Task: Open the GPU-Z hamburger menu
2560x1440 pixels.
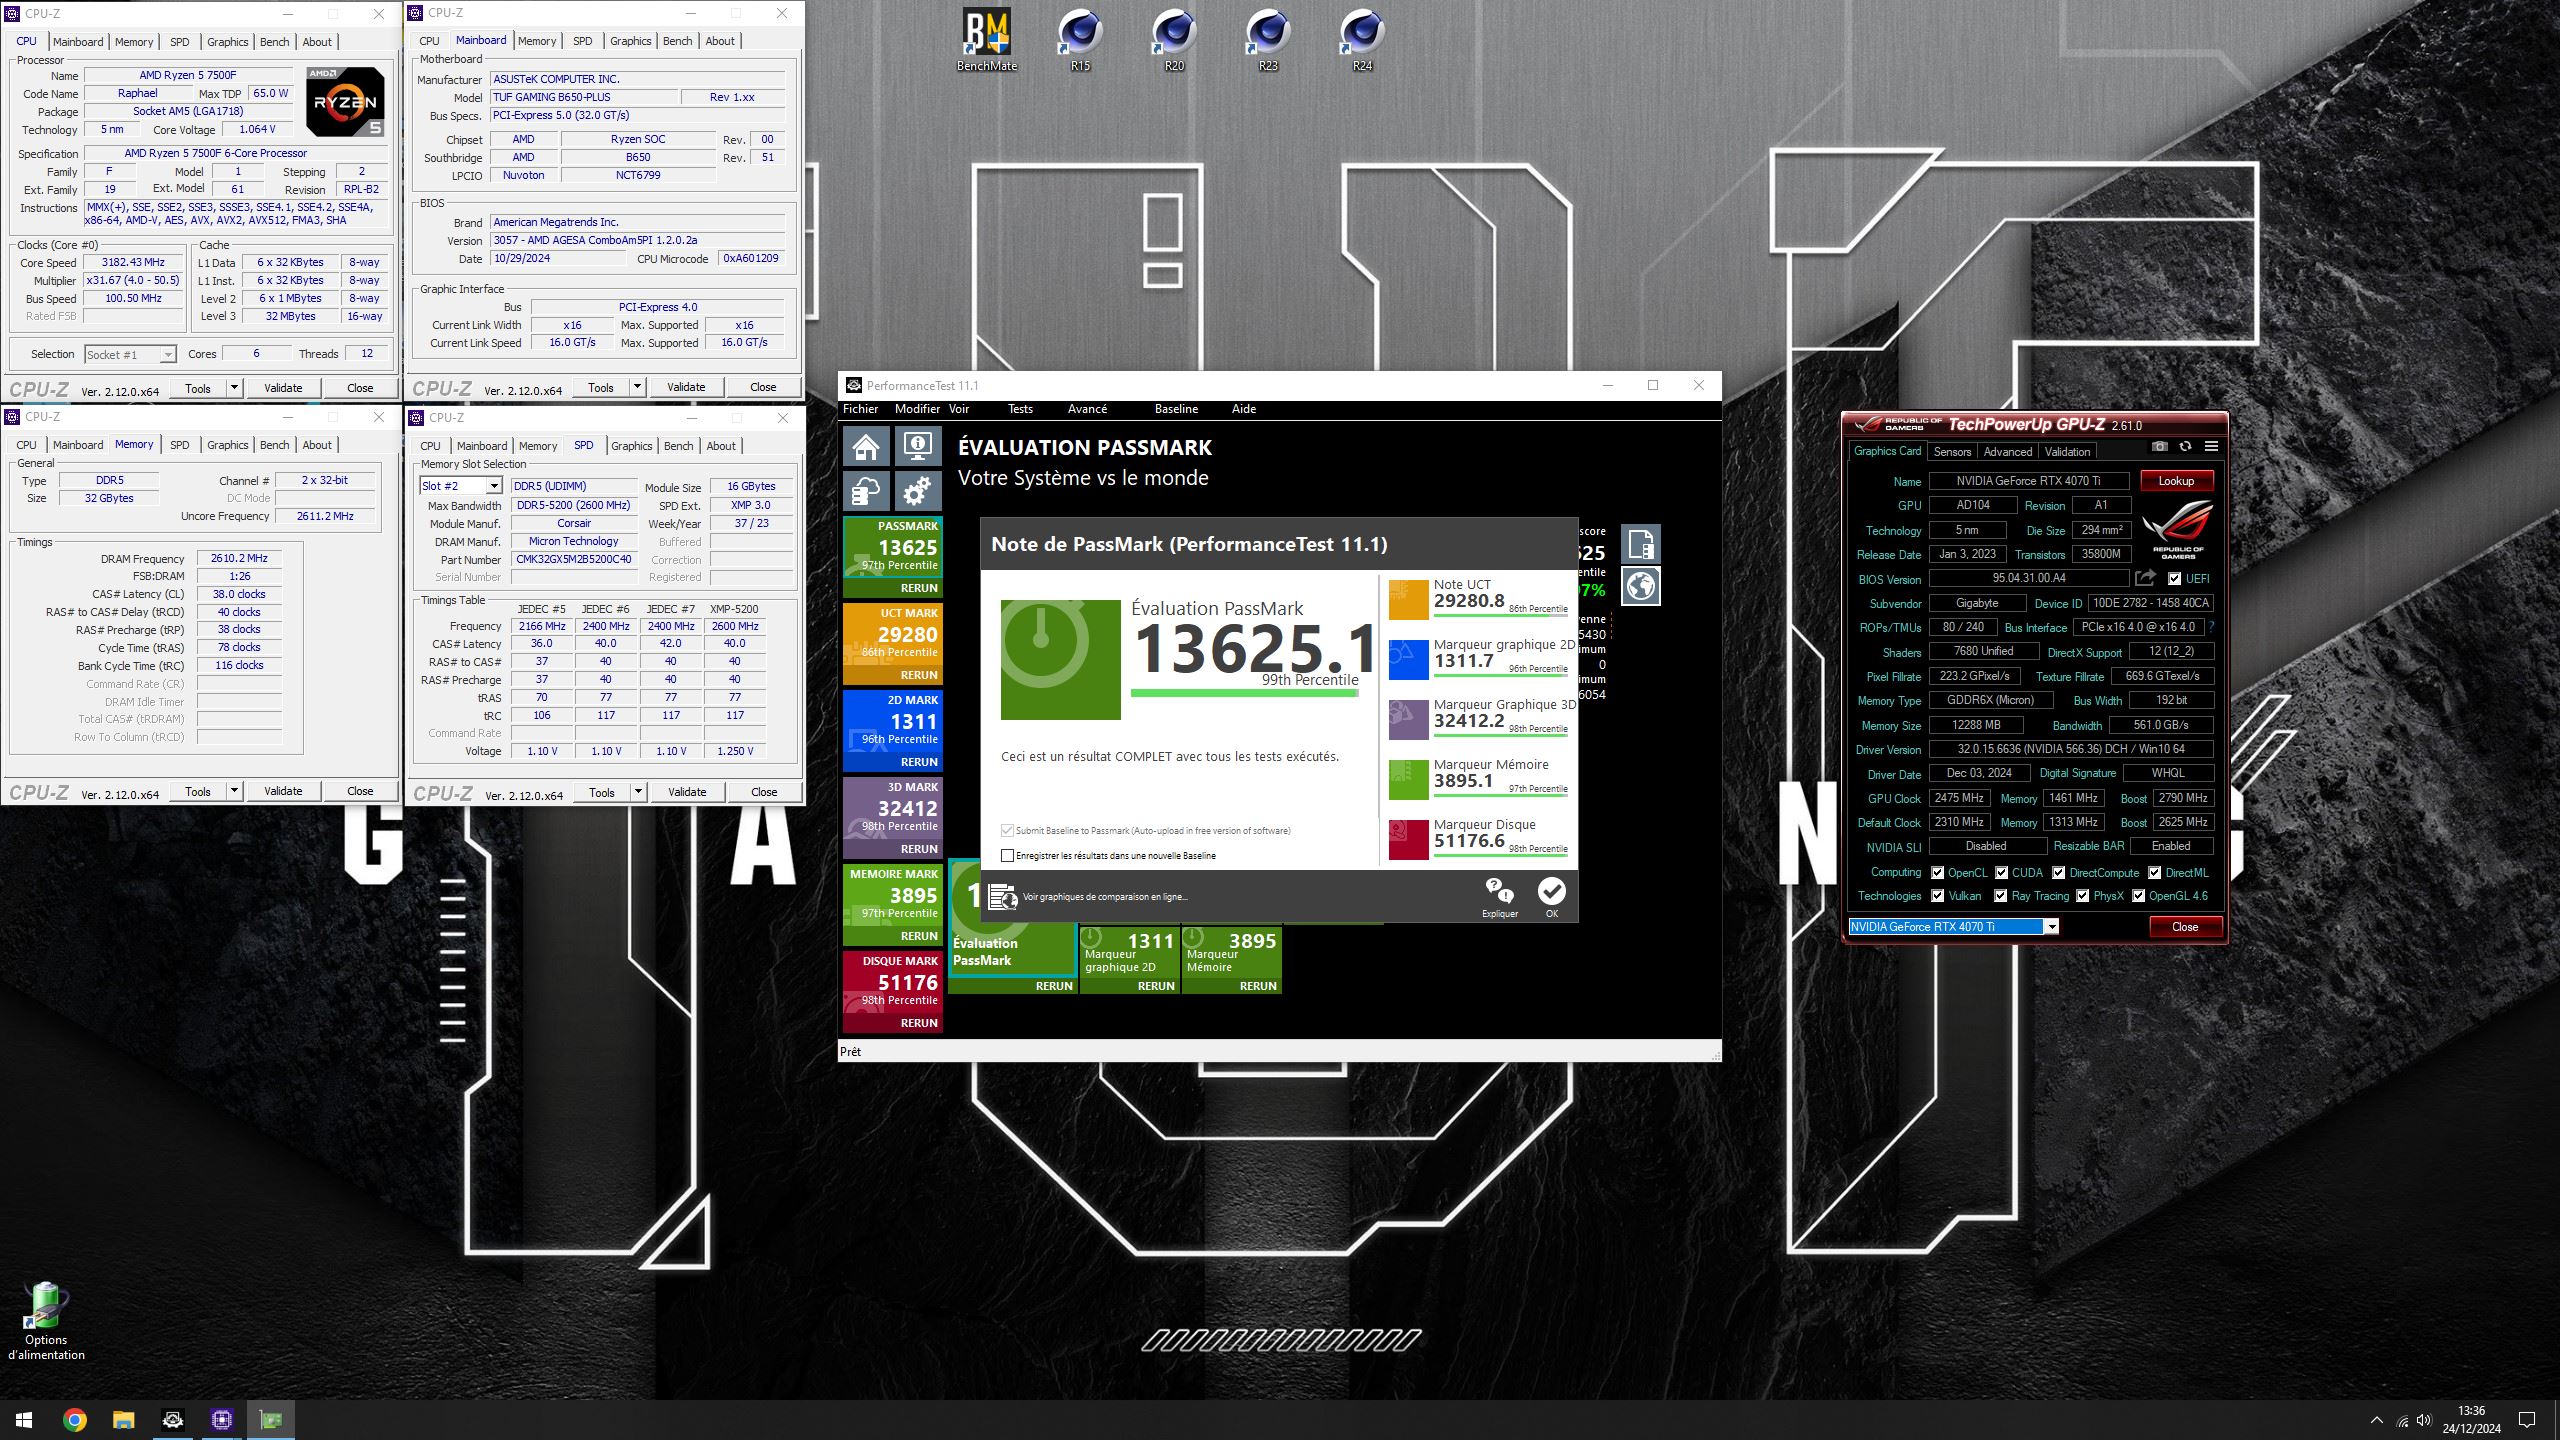Action: click(x=2211, y=447)
